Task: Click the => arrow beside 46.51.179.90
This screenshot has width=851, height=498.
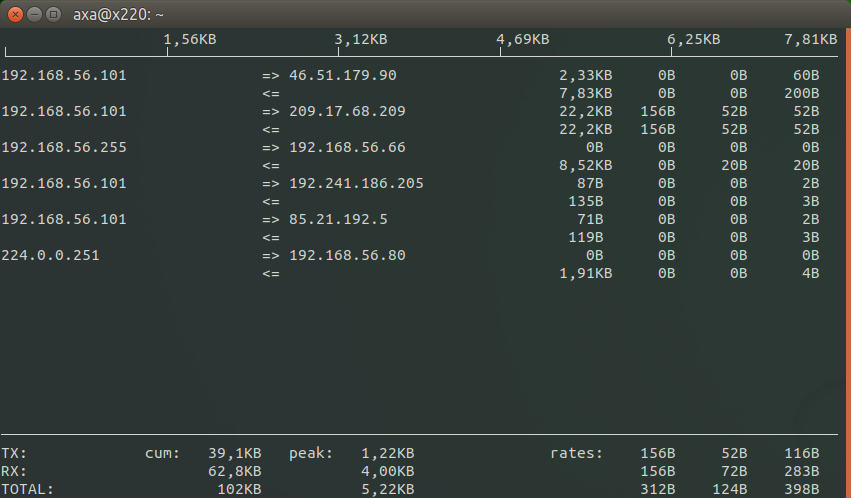Action: [x=271, y=76]
